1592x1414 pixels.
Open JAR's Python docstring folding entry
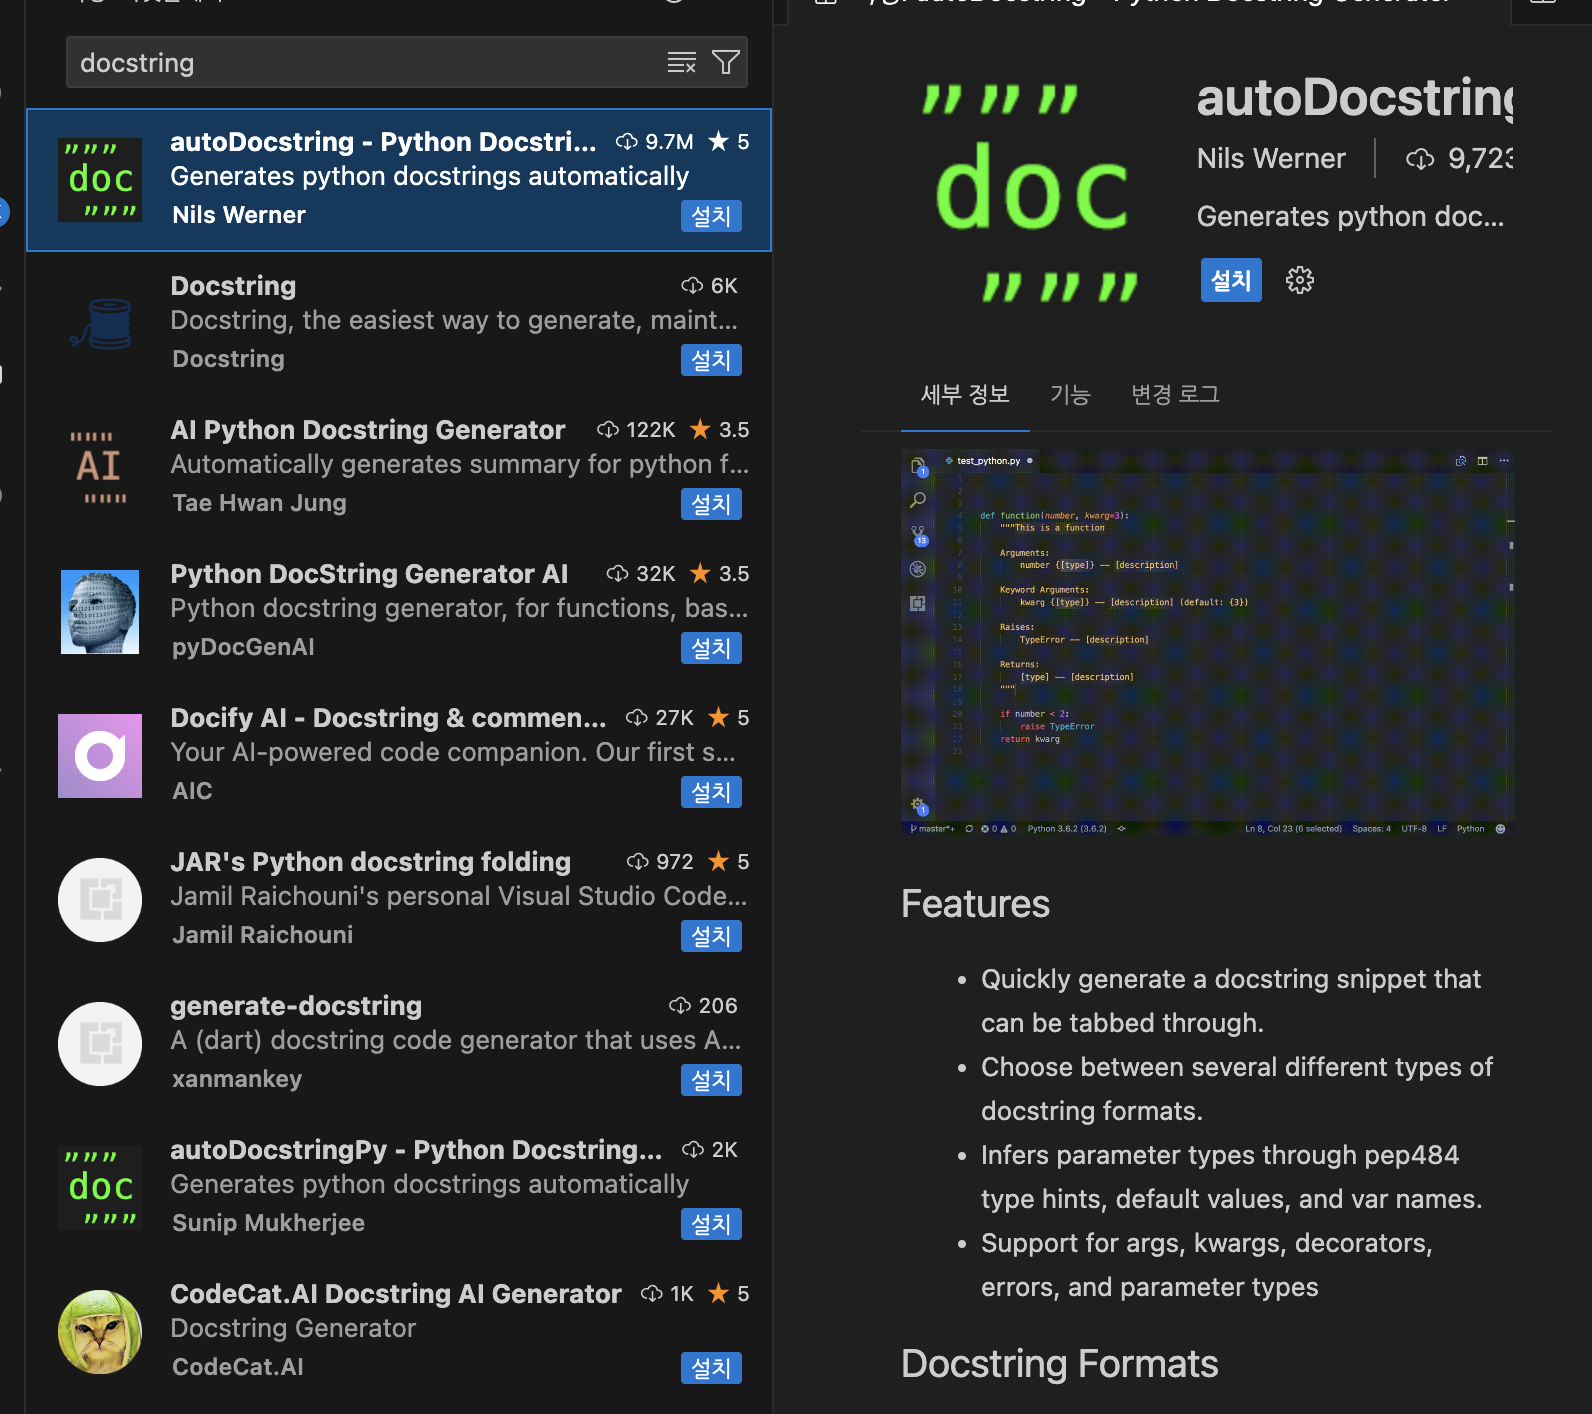click(x=399, y=899)
